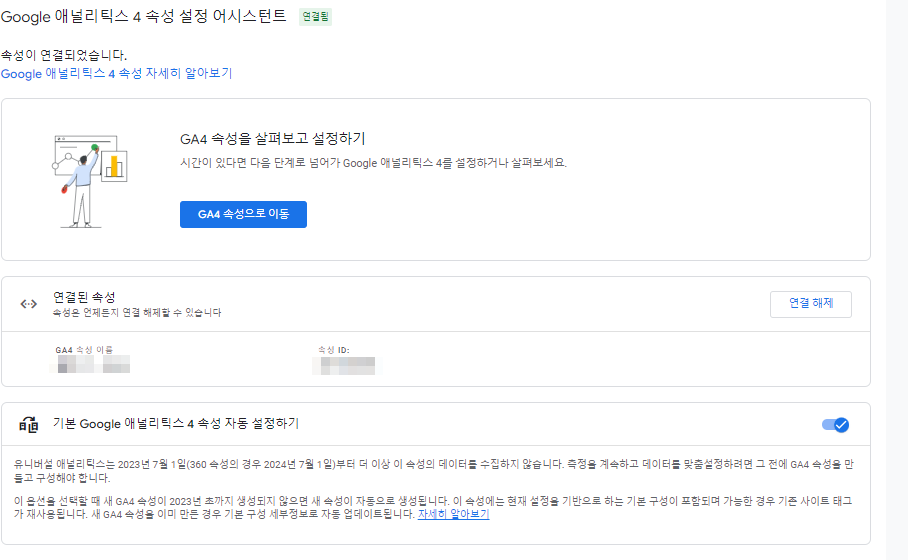Click the 속성은 언제든지 연결 해제할 수 있습니다 subtitle

pyautogui.click(x=137, y=313)
